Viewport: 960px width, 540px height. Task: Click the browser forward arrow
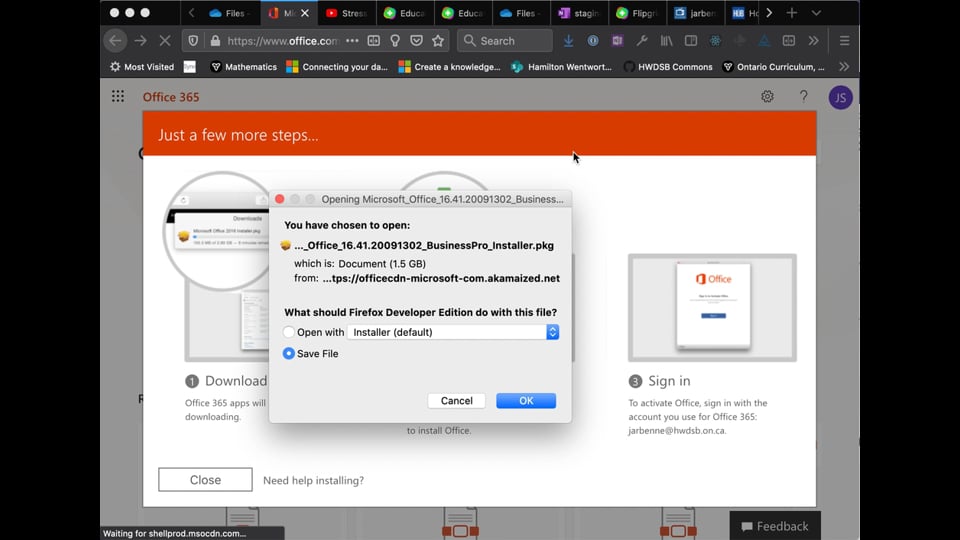140,41
